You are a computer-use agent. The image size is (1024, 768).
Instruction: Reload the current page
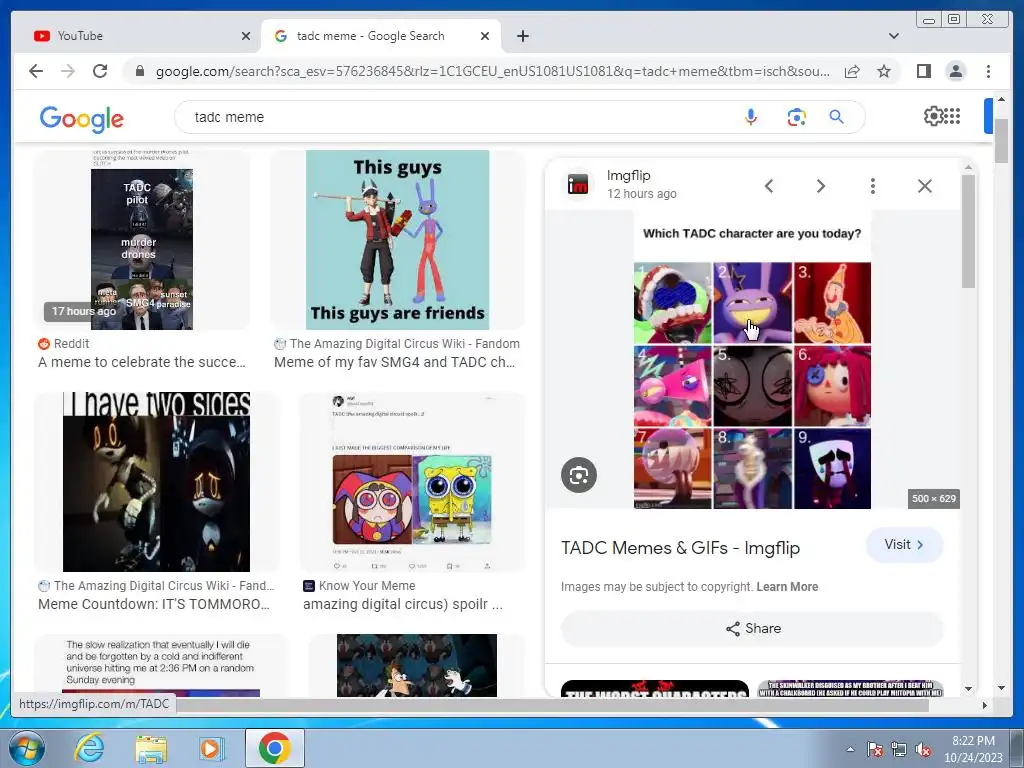[x=100, y=71]
